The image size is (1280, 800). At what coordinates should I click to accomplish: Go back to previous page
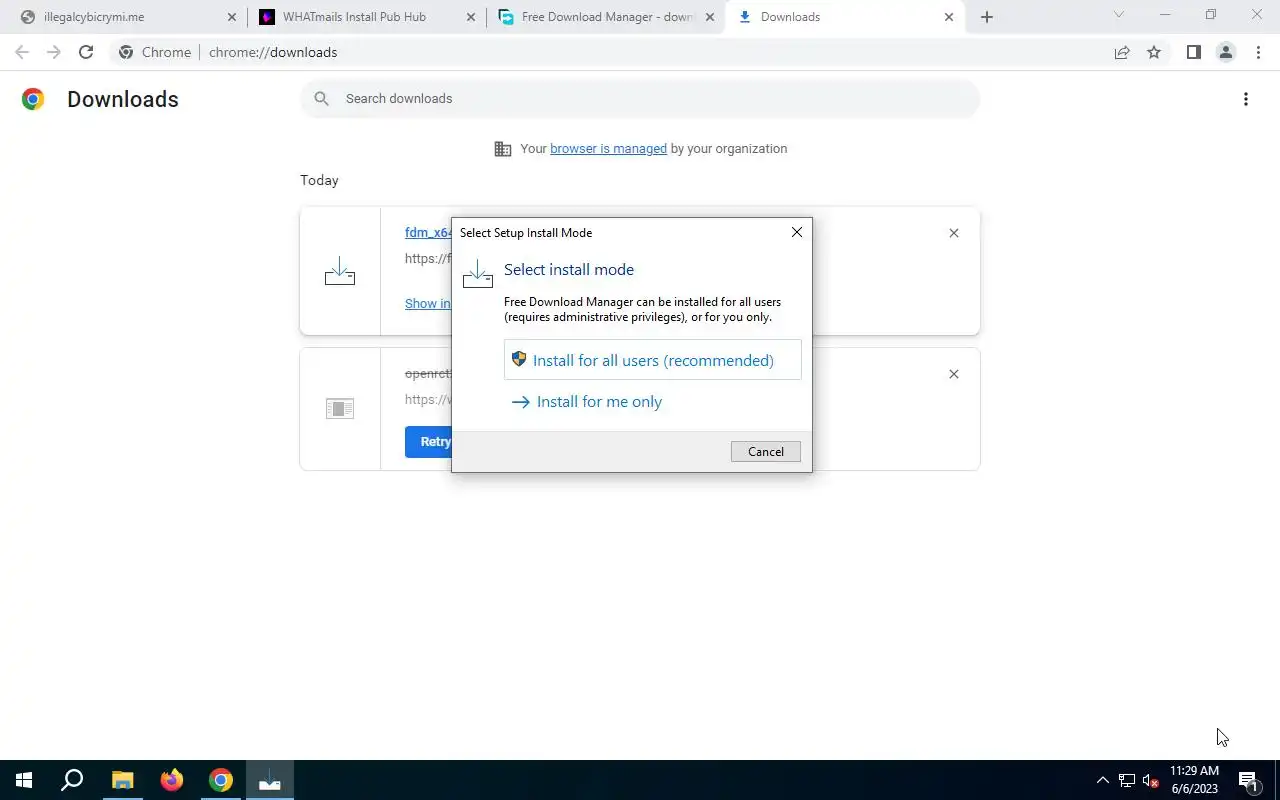tap(22, 52)
